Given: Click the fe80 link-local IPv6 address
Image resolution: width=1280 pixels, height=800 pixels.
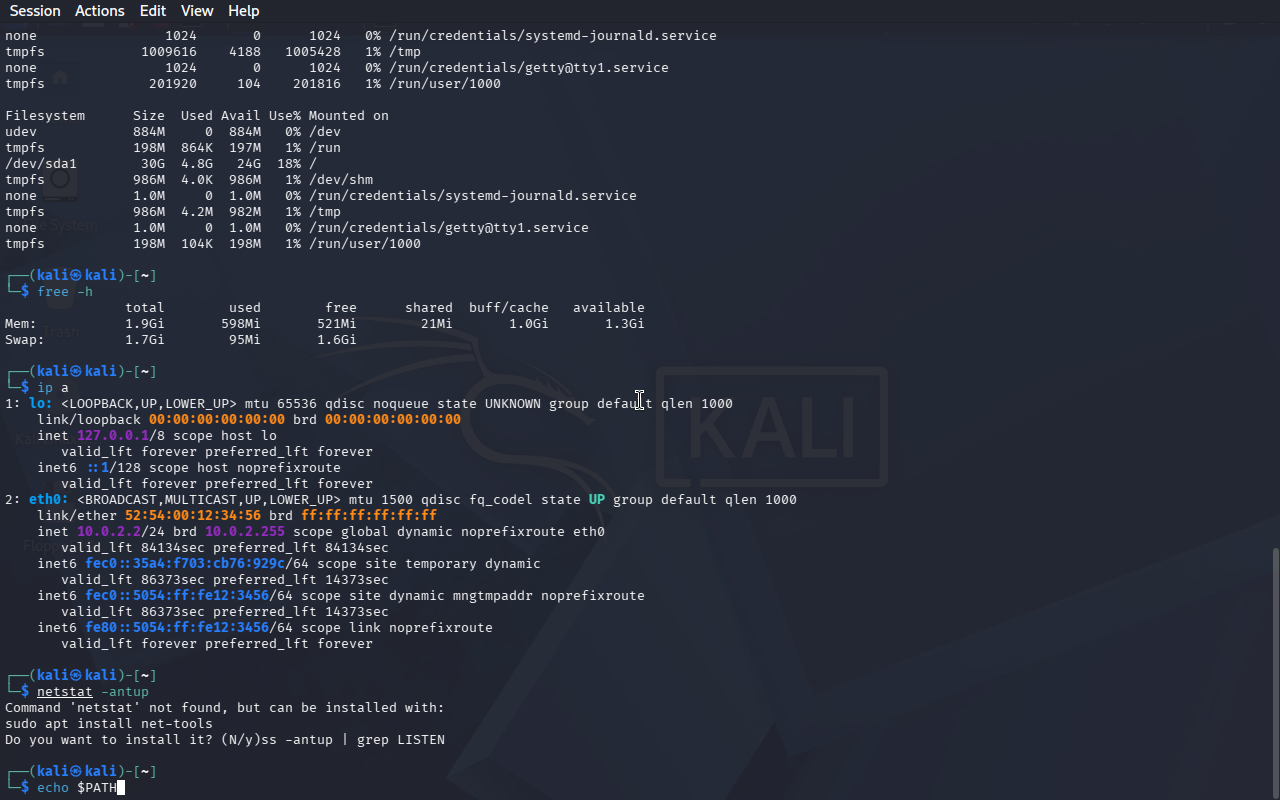Looking at the screenshot, I should click(x=176, y=628).
